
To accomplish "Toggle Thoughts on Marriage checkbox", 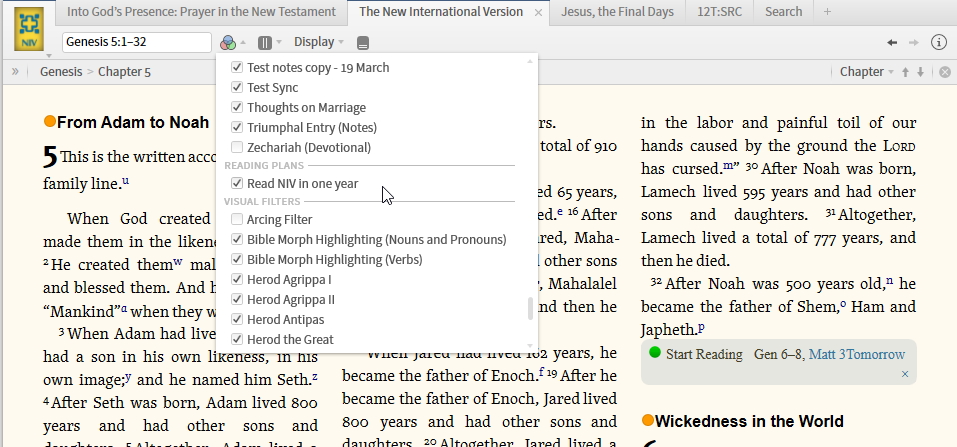I will 237,107.
